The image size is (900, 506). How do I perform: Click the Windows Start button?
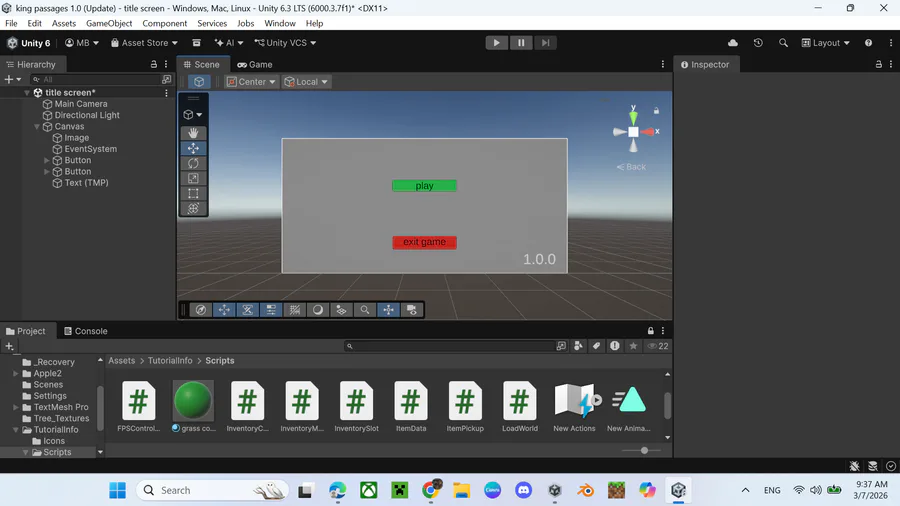click(118, 490)
